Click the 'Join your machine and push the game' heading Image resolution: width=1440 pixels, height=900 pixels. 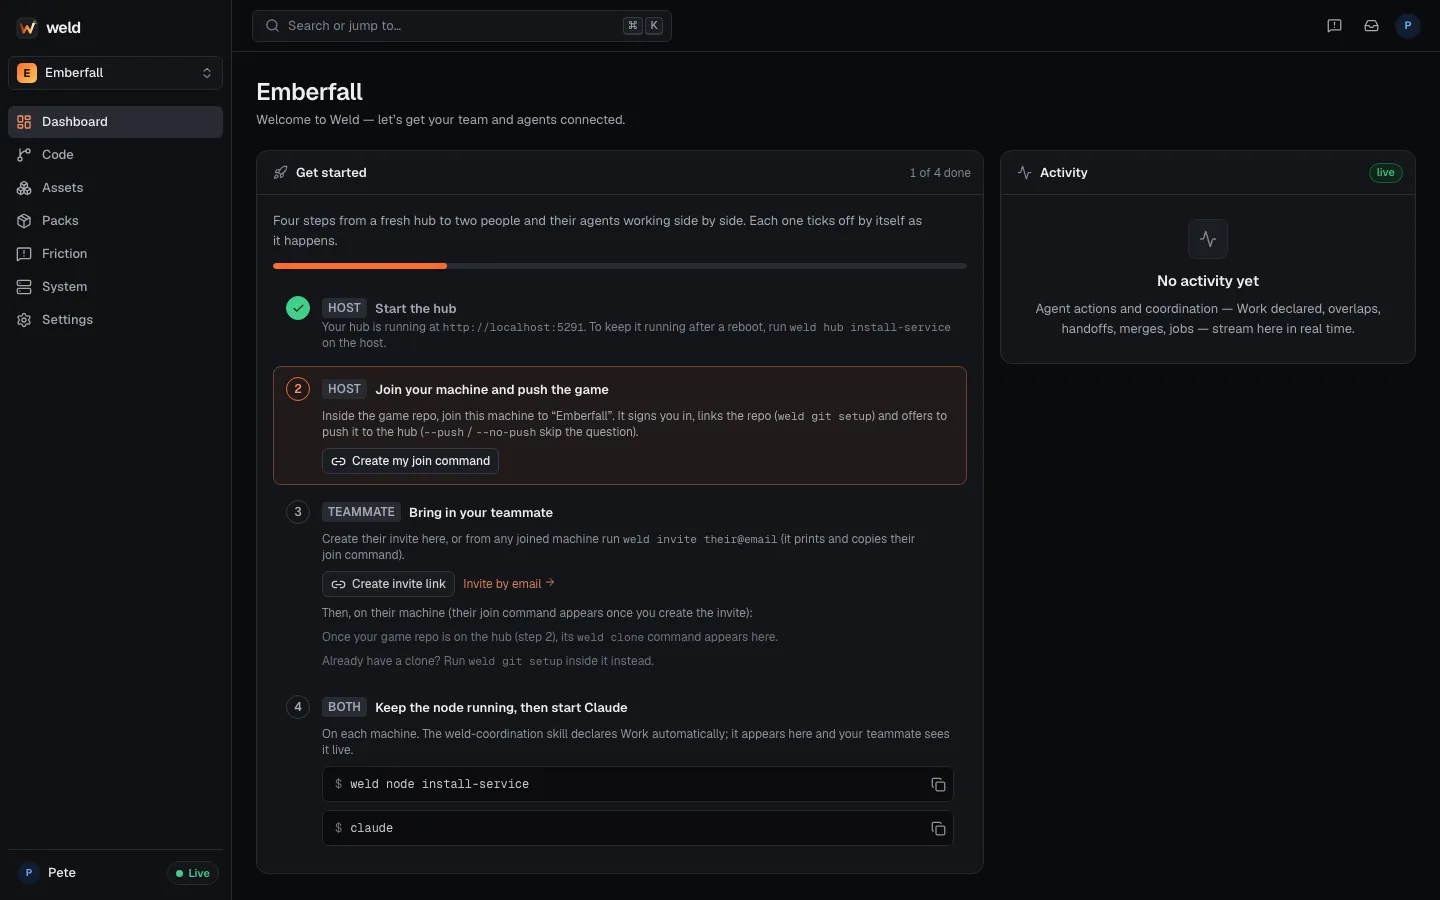[x=492, y=390]
